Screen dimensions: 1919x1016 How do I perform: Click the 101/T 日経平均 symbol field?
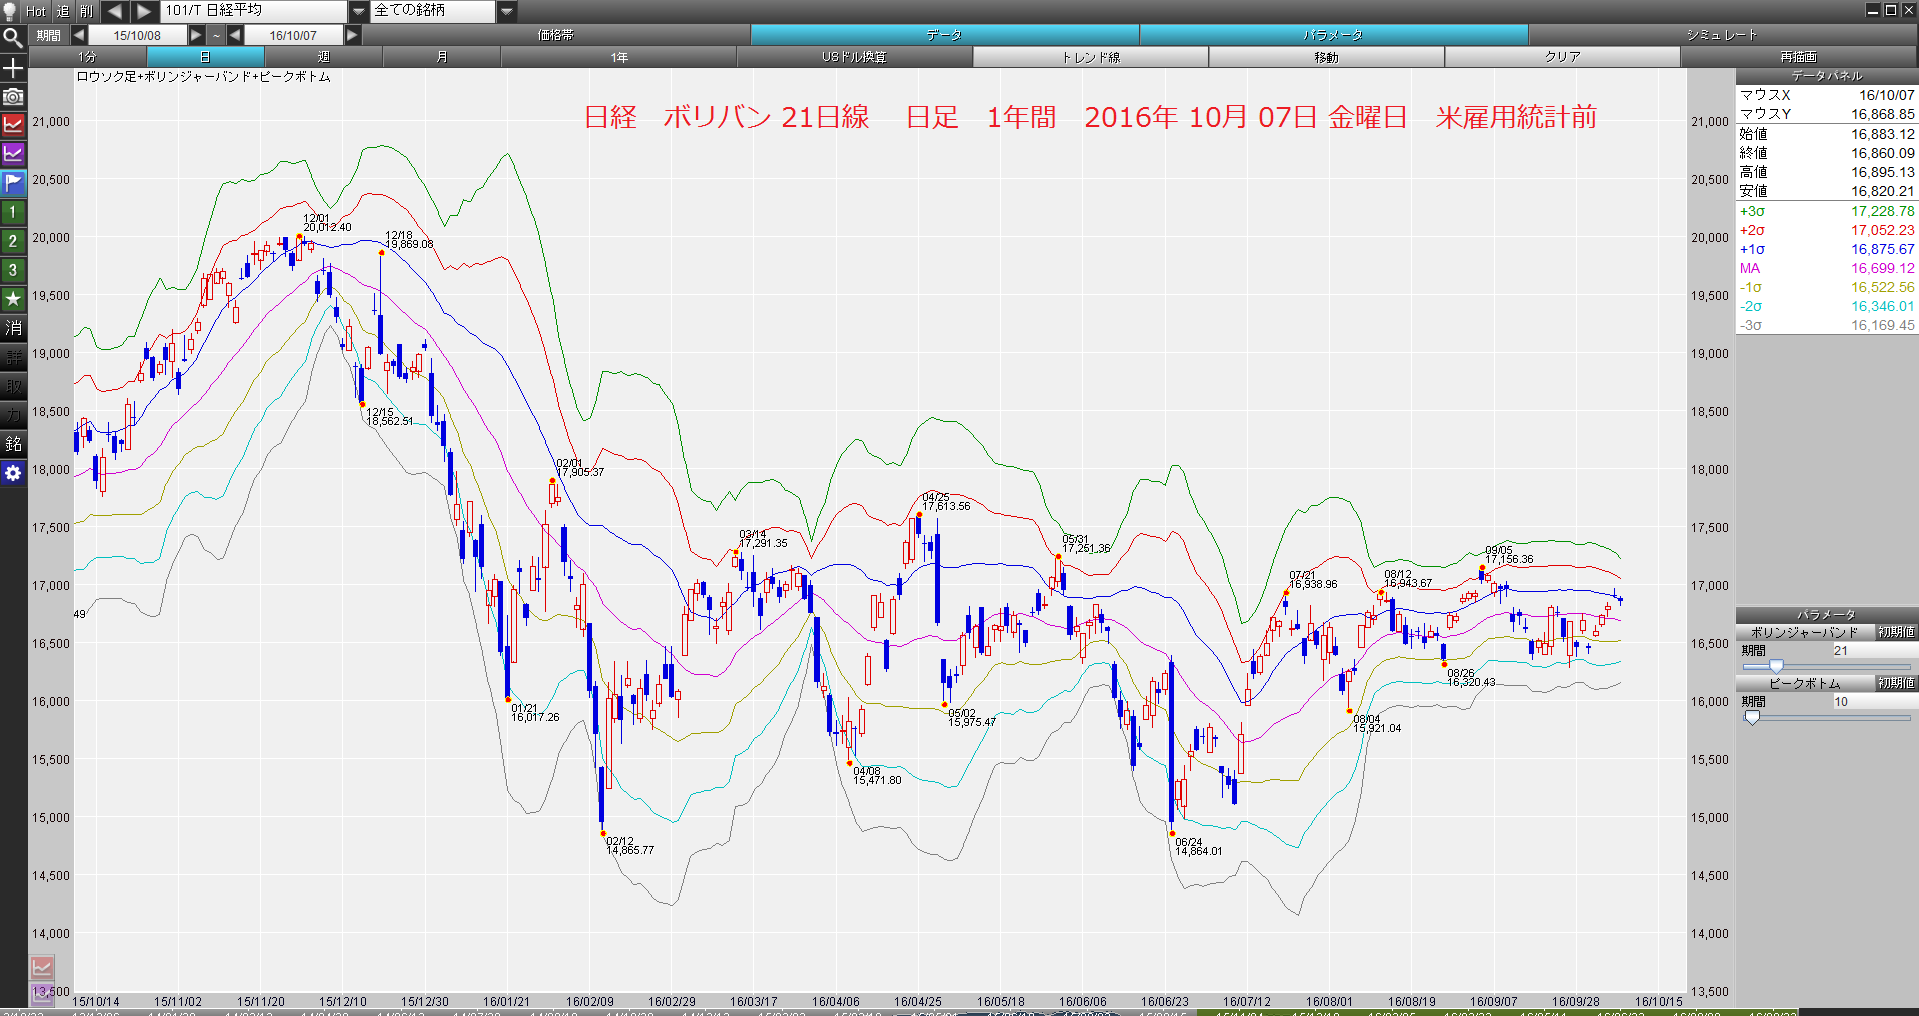(254, 11)
